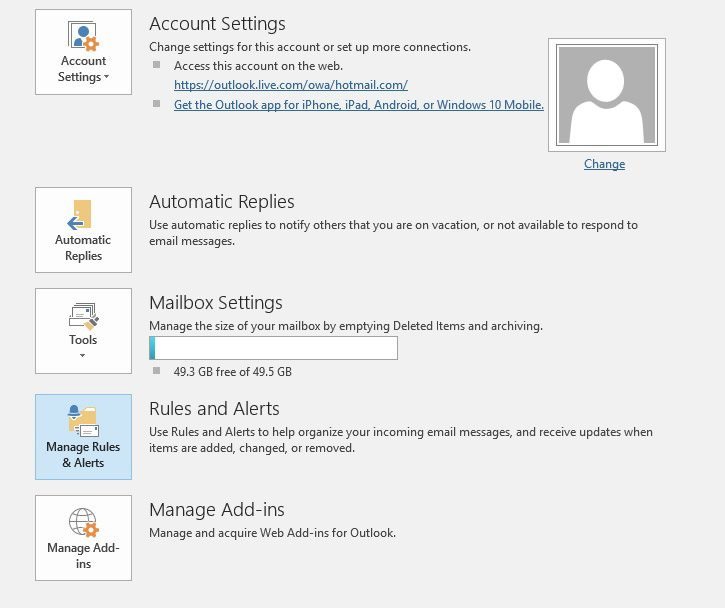
Task: Click the Manage Add-ins heading
Action: (217, 510)
